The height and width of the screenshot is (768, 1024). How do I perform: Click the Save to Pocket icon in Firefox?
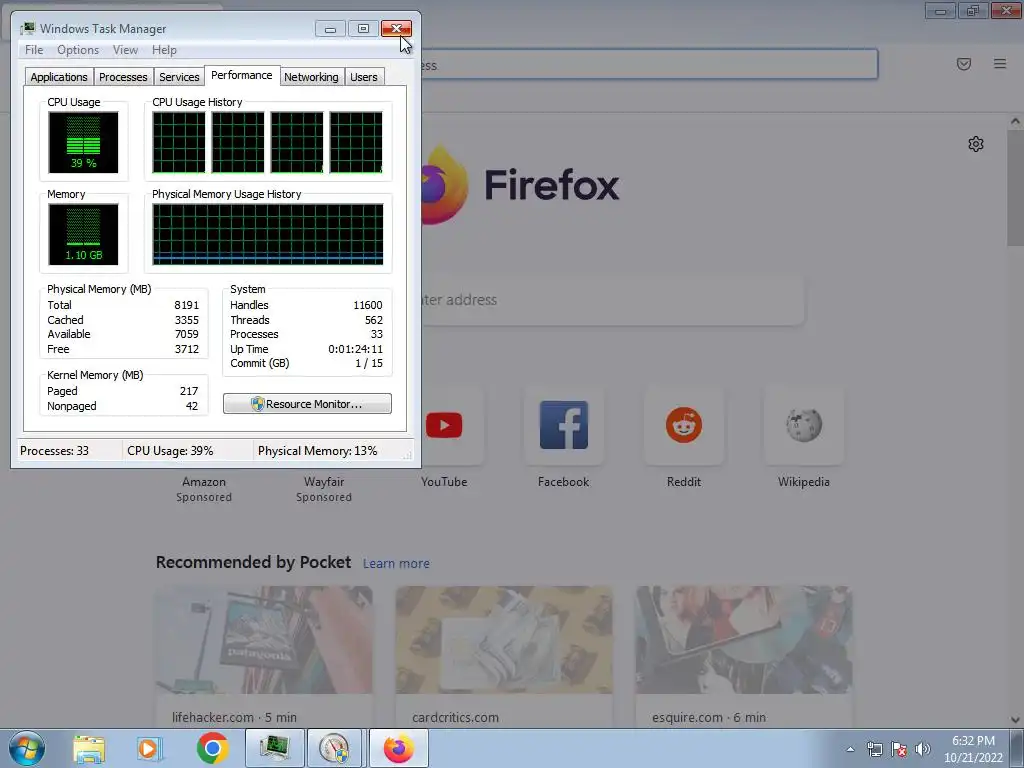(x=964, y=63)
